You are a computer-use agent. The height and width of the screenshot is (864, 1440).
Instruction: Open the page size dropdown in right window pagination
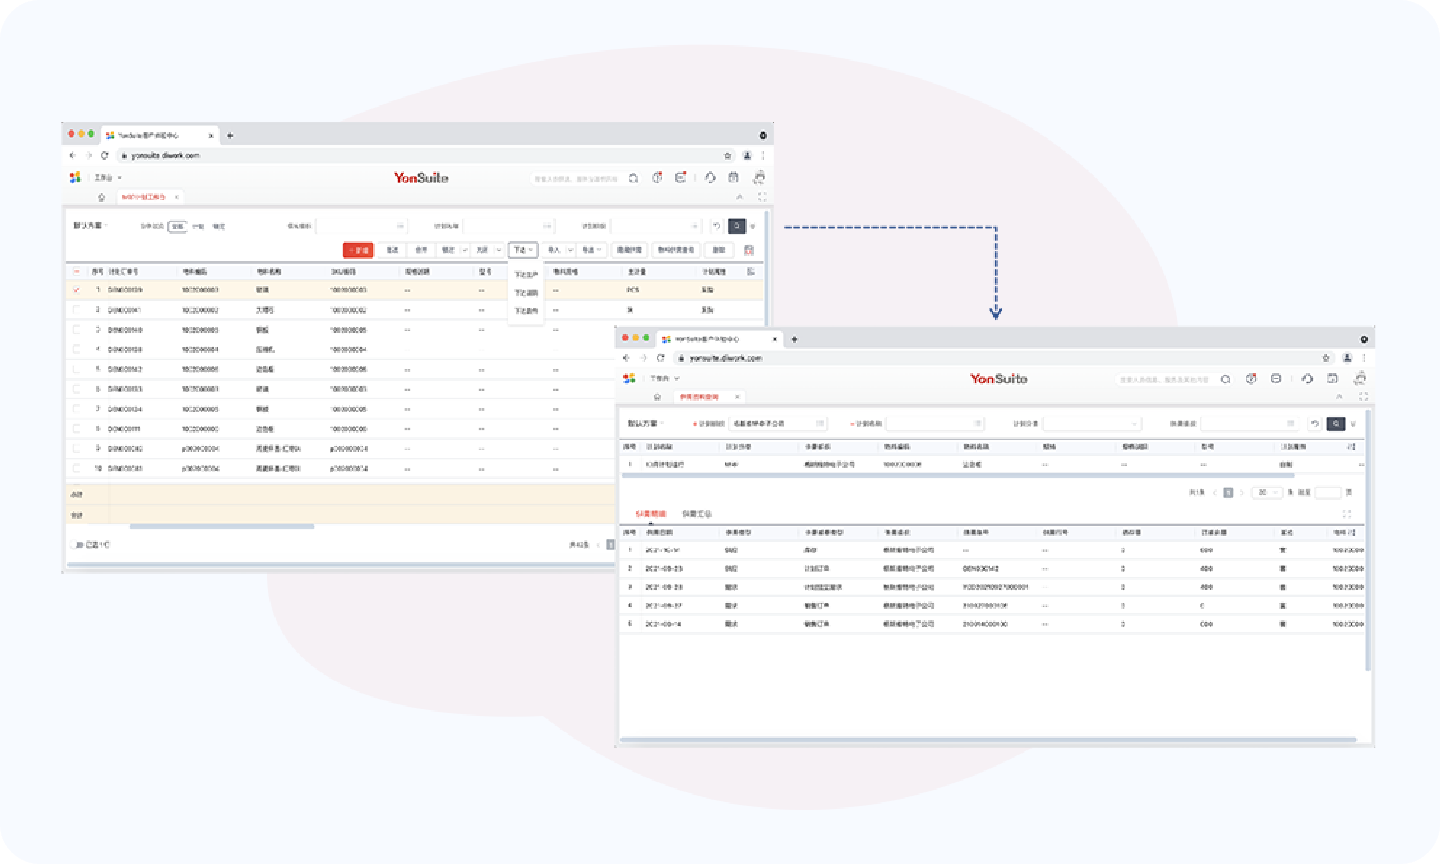1267,493
